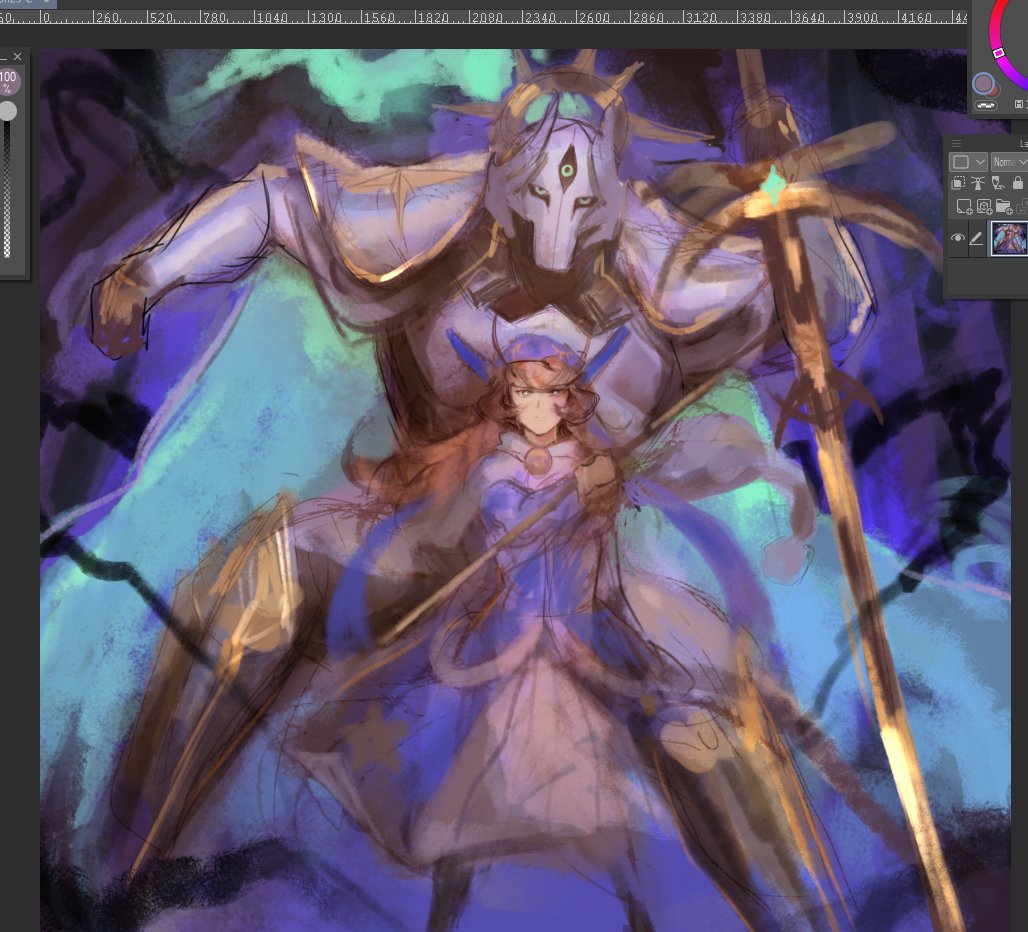Select the transparent color pill swatch

(985, 105)
